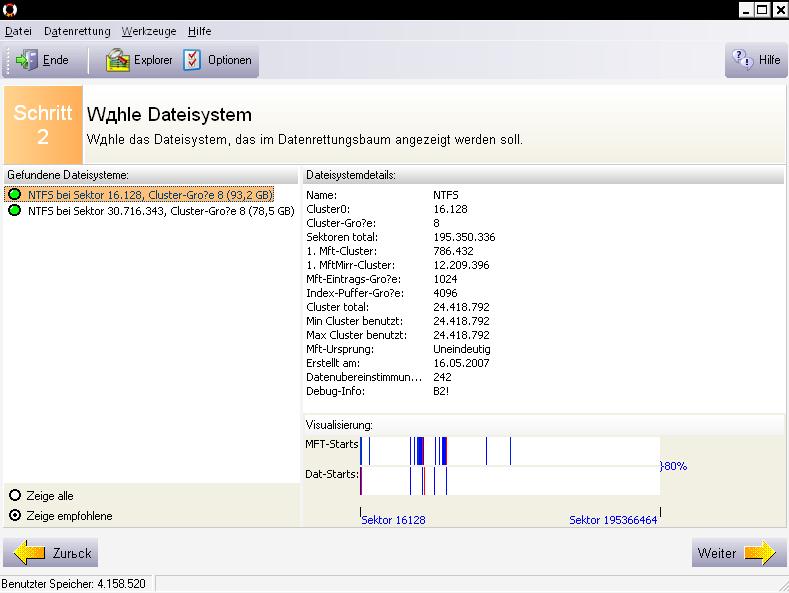789x593 pixels.
Task: Click the MFT-Starts visualization bar
Action: point(510,451)
